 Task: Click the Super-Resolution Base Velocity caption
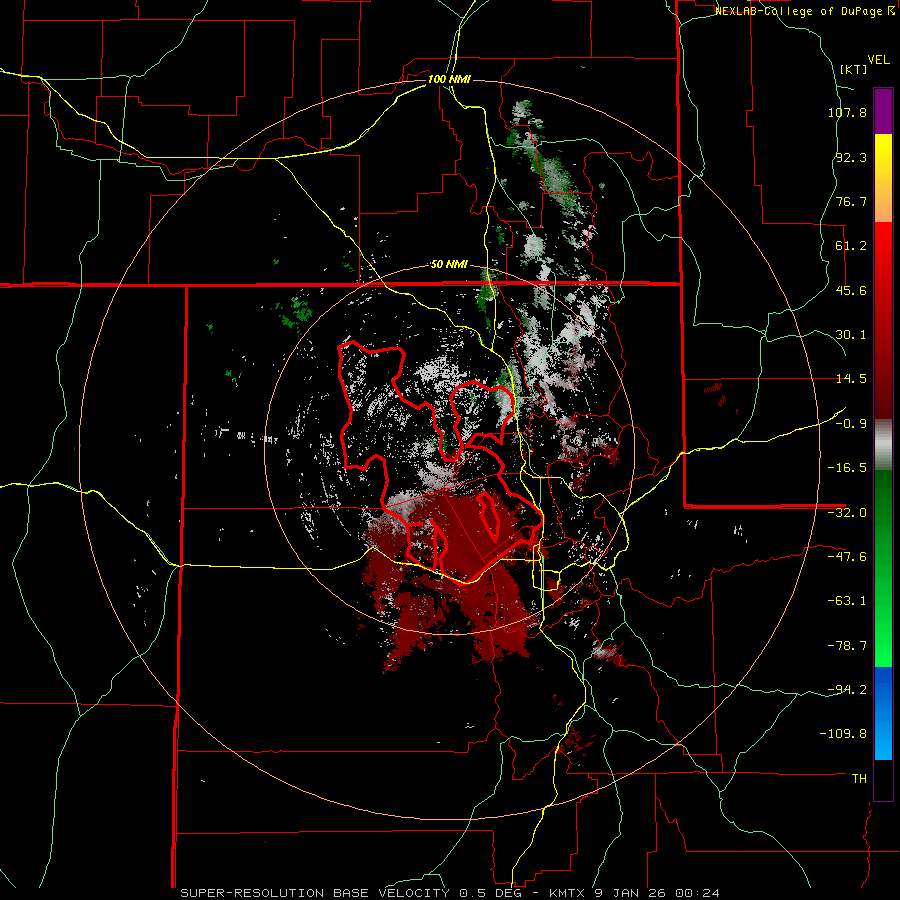click(x=449, y=893)
